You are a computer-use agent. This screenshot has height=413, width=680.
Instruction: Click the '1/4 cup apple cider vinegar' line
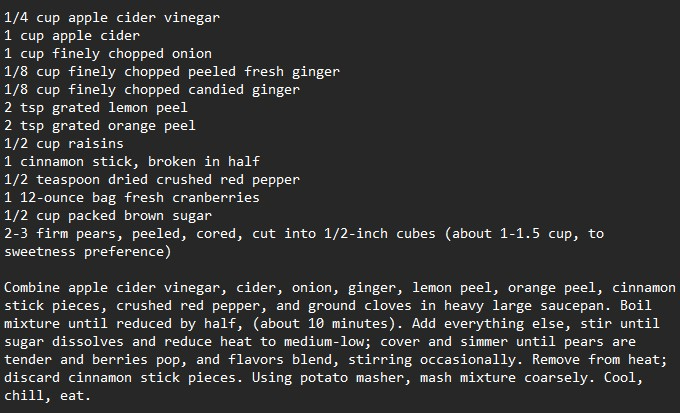(112, 18)
